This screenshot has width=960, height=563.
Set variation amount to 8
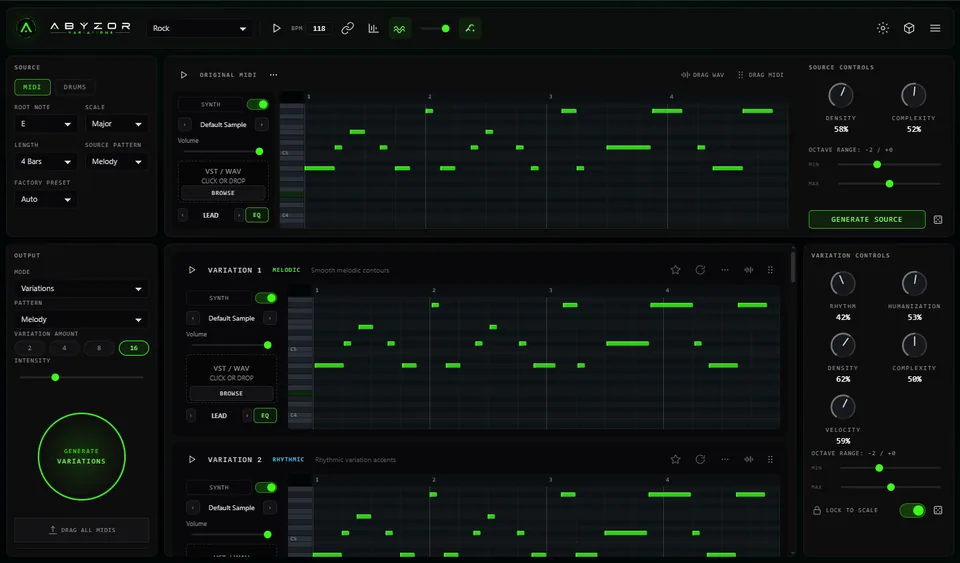point(99,348)
